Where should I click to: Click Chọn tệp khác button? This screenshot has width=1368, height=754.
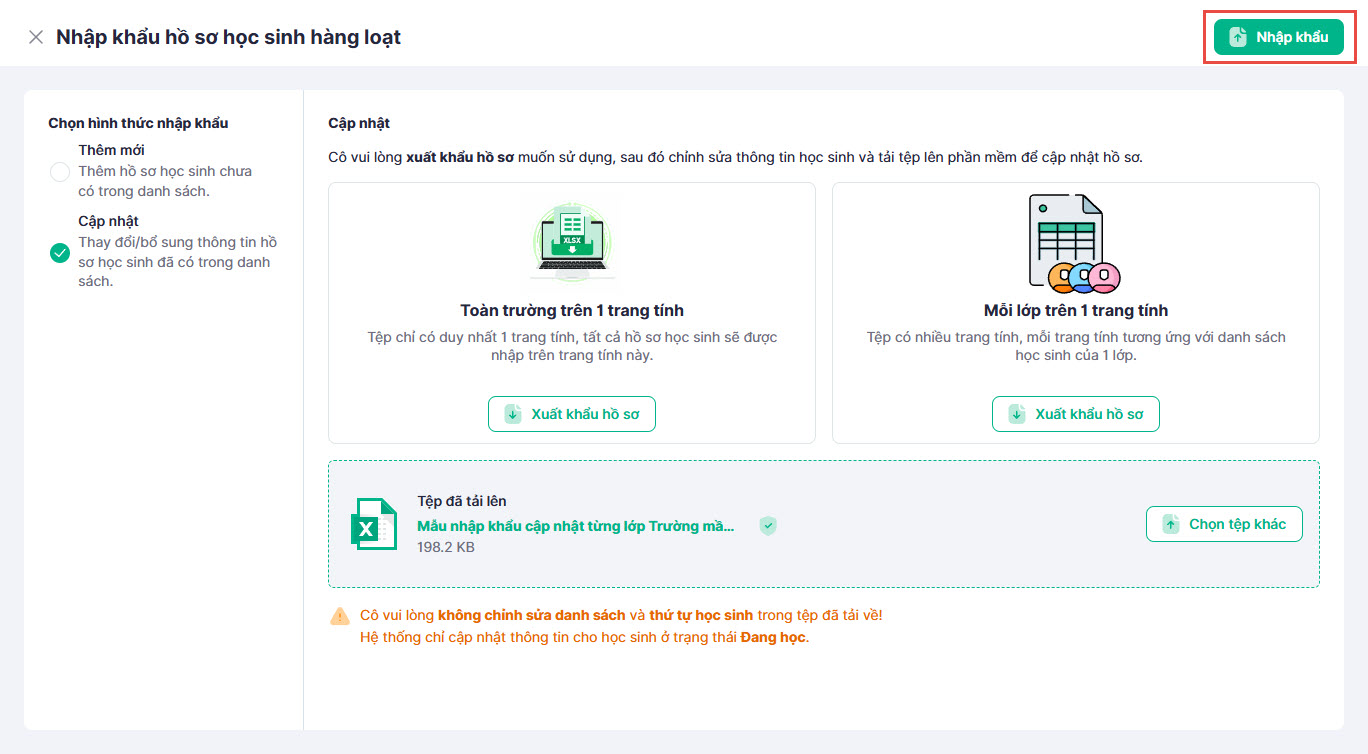[x=1224, y=524]
